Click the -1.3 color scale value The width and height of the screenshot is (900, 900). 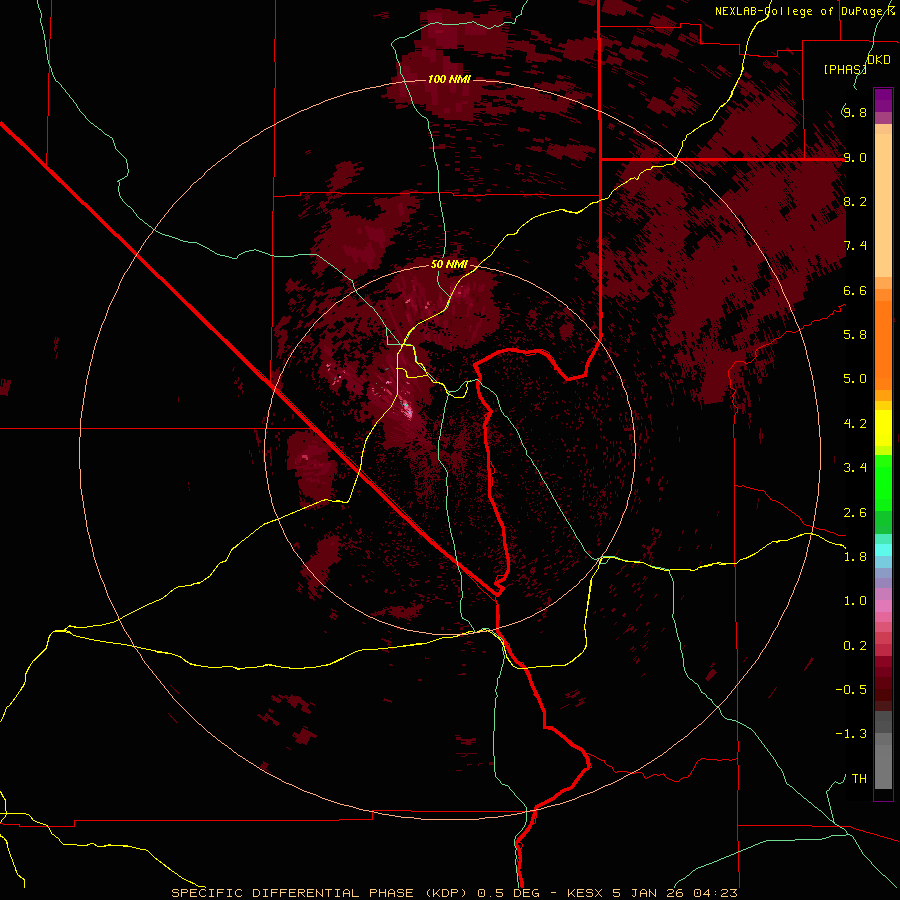851,734
